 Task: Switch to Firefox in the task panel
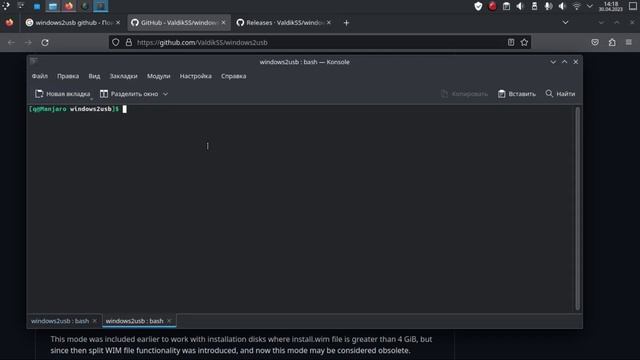[69, 6]
